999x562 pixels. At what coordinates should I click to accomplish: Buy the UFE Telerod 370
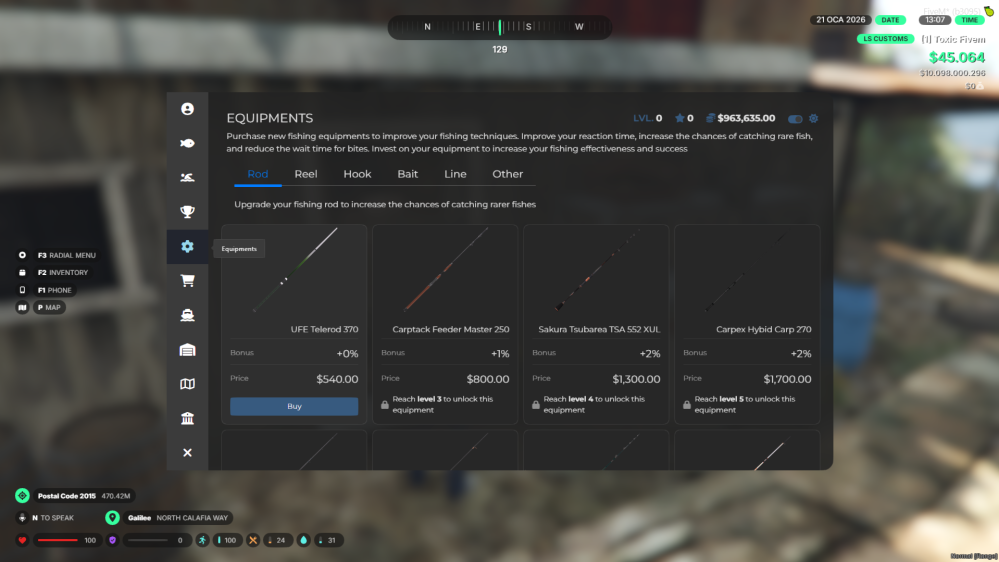(294, 407)
